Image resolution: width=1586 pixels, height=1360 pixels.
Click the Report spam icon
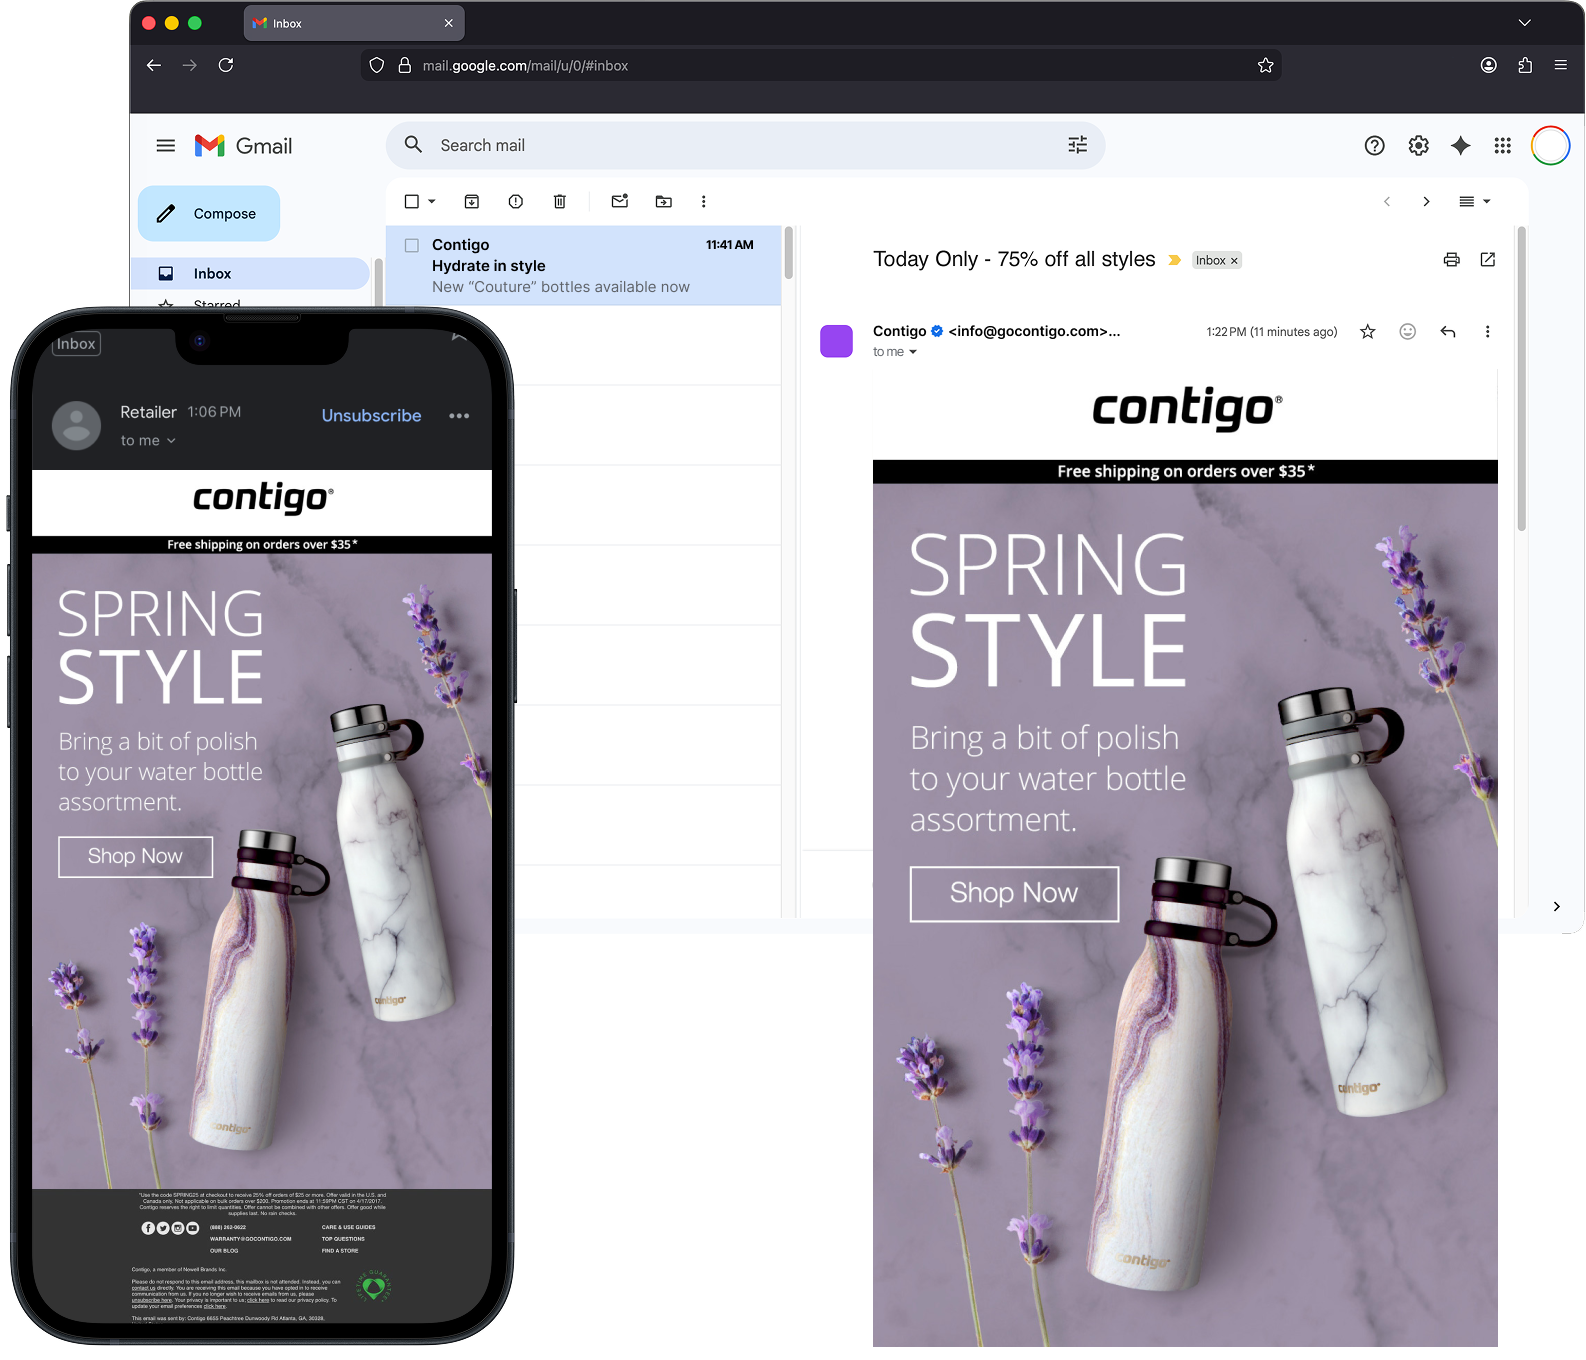[516, 202]
